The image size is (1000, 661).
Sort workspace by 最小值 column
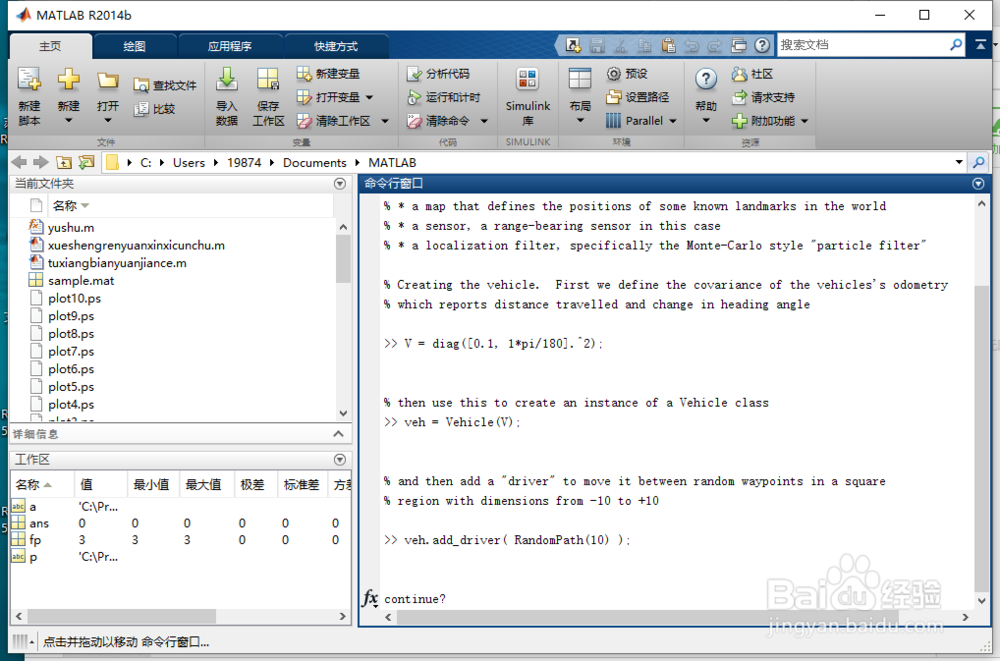151,485
